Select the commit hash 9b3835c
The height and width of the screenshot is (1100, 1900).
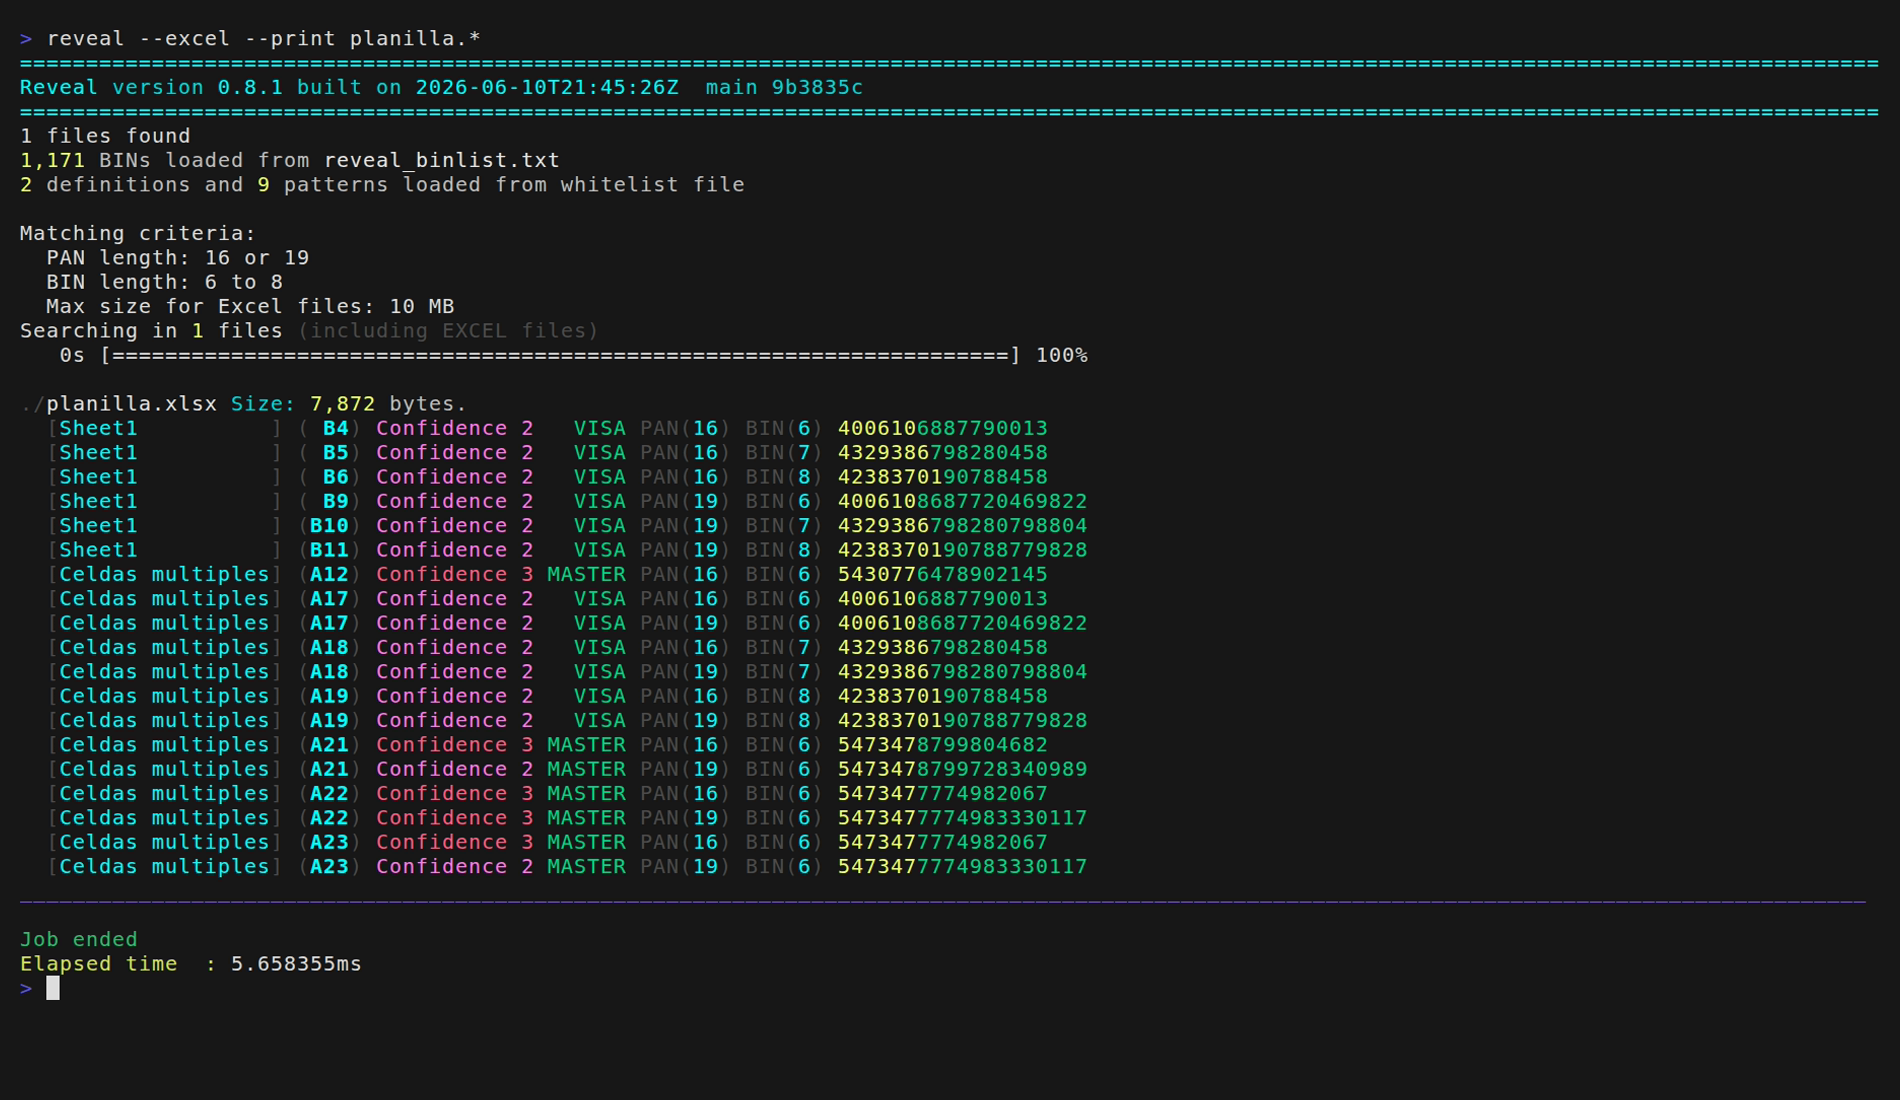click(x=817, y=88)
